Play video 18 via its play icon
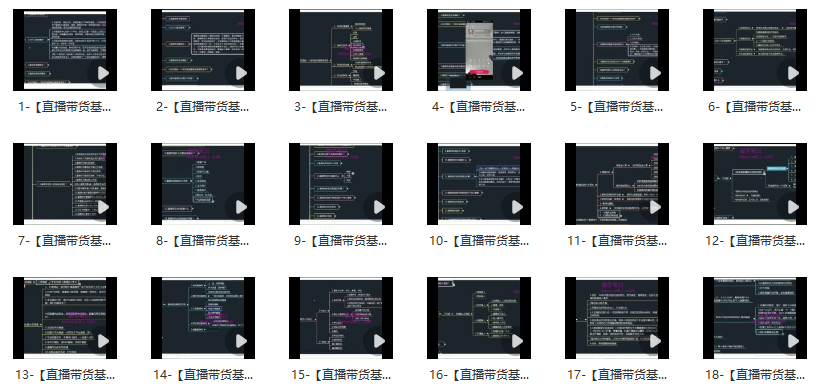Image resolution: width=818 pixels, height=389 pixels. (792, 341)
